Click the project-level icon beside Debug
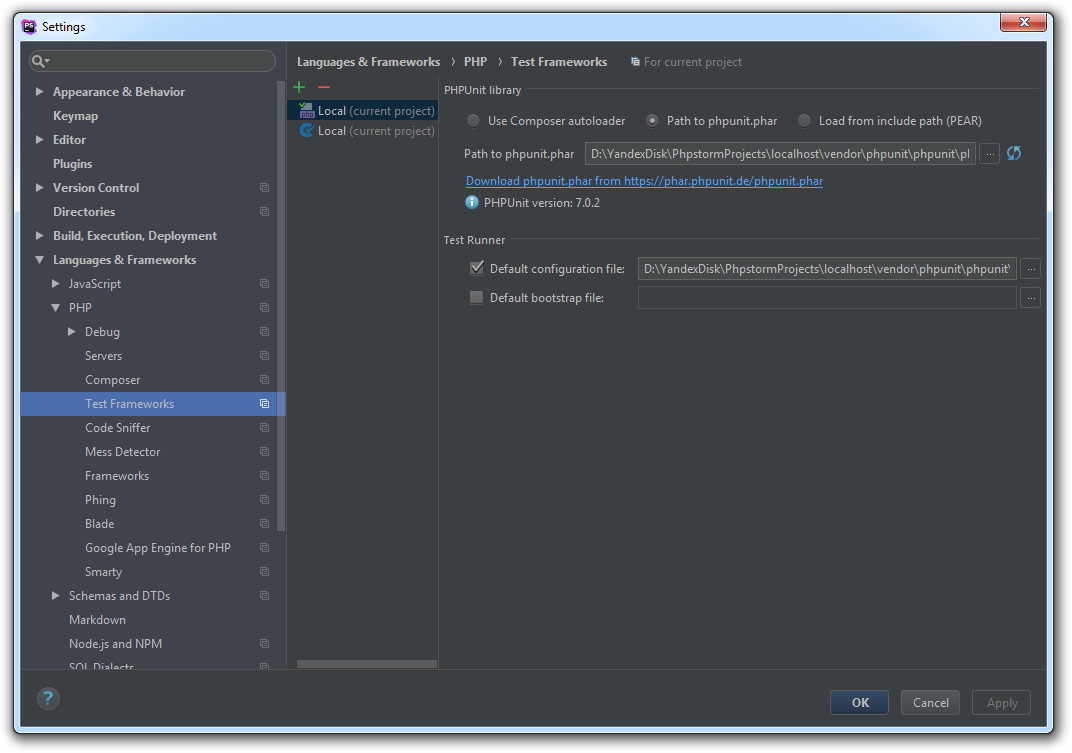The image size is (1072, 753). [x=264, y=332]
